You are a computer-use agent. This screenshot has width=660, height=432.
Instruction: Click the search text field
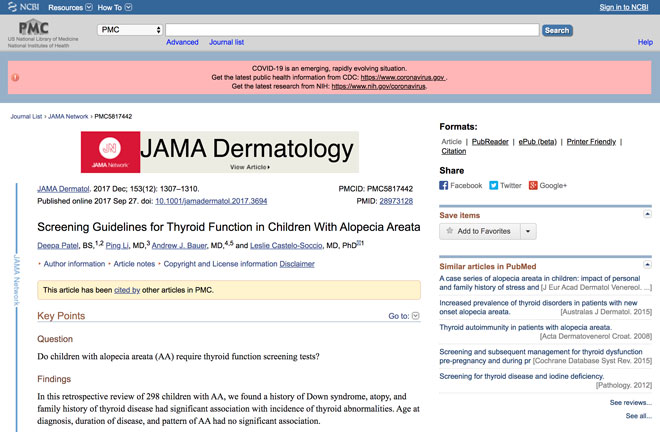pos(352,30)
